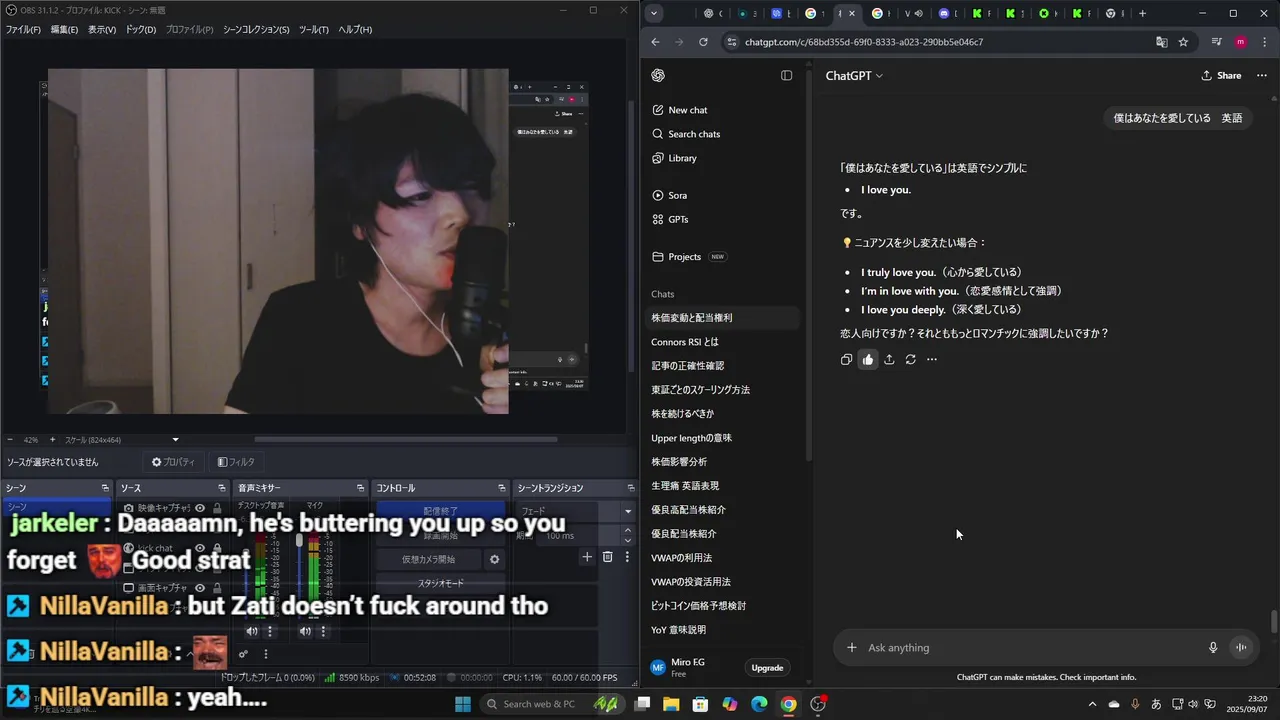Open Microsoft Edge from the taskbar
Screen dimensions: 1280x720
pos(759,704)
